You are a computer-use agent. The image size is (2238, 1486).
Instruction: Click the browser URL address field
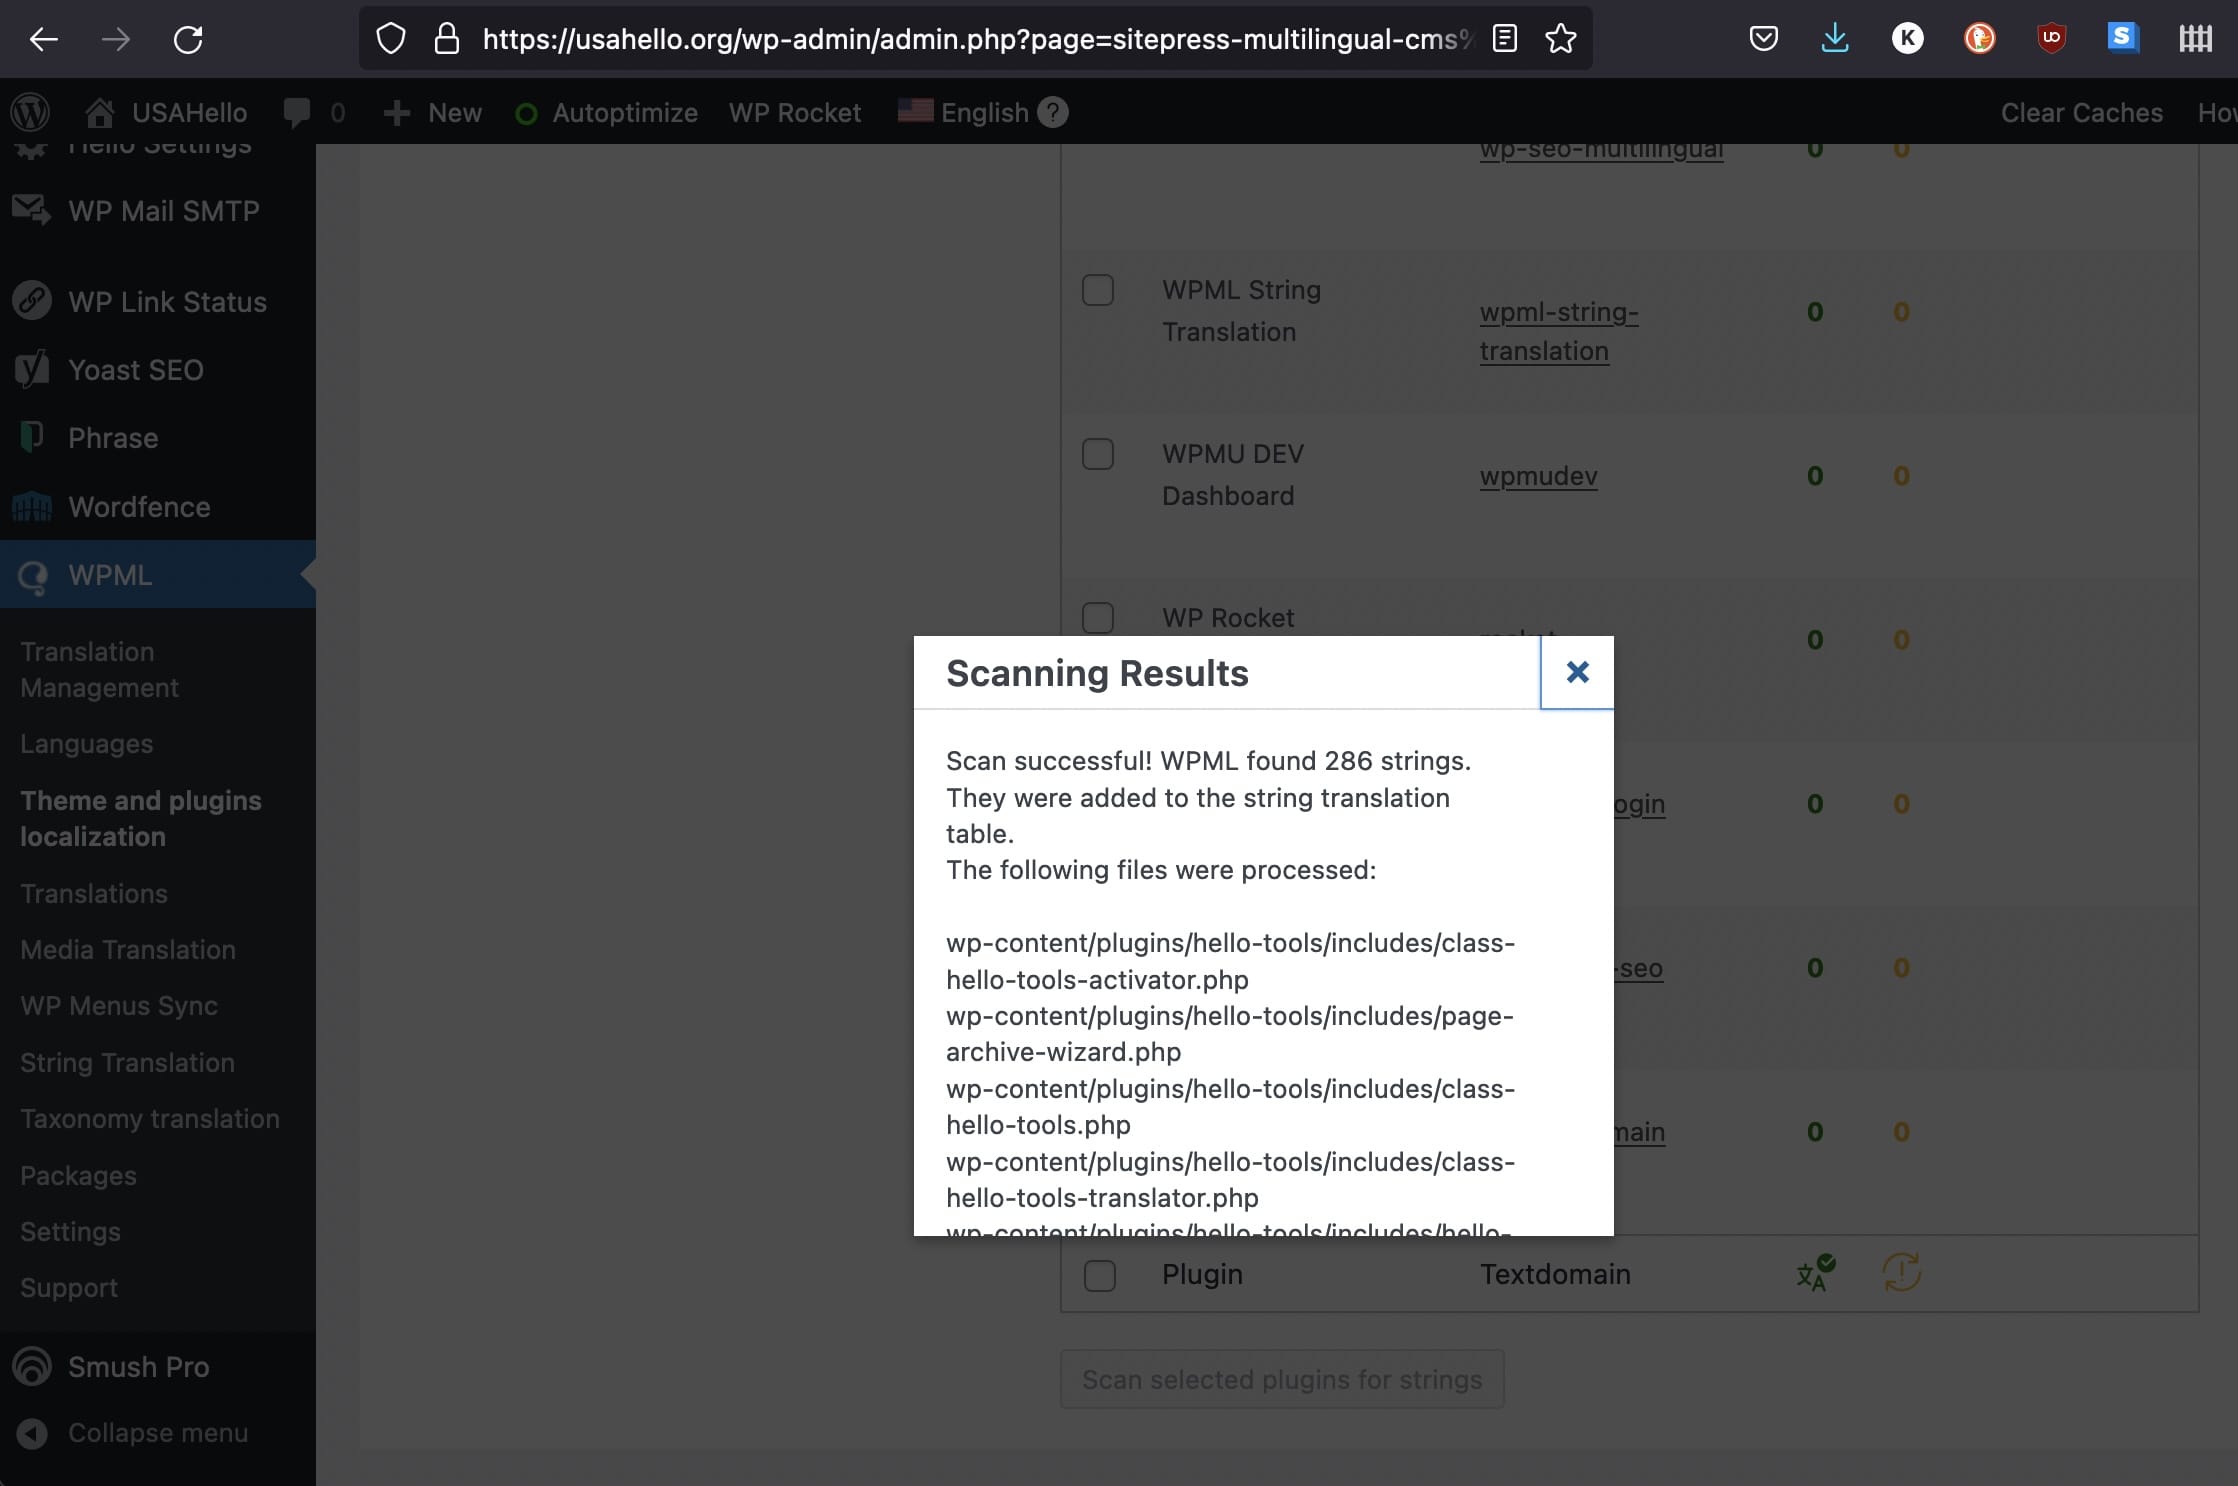[x=976, y=39]
